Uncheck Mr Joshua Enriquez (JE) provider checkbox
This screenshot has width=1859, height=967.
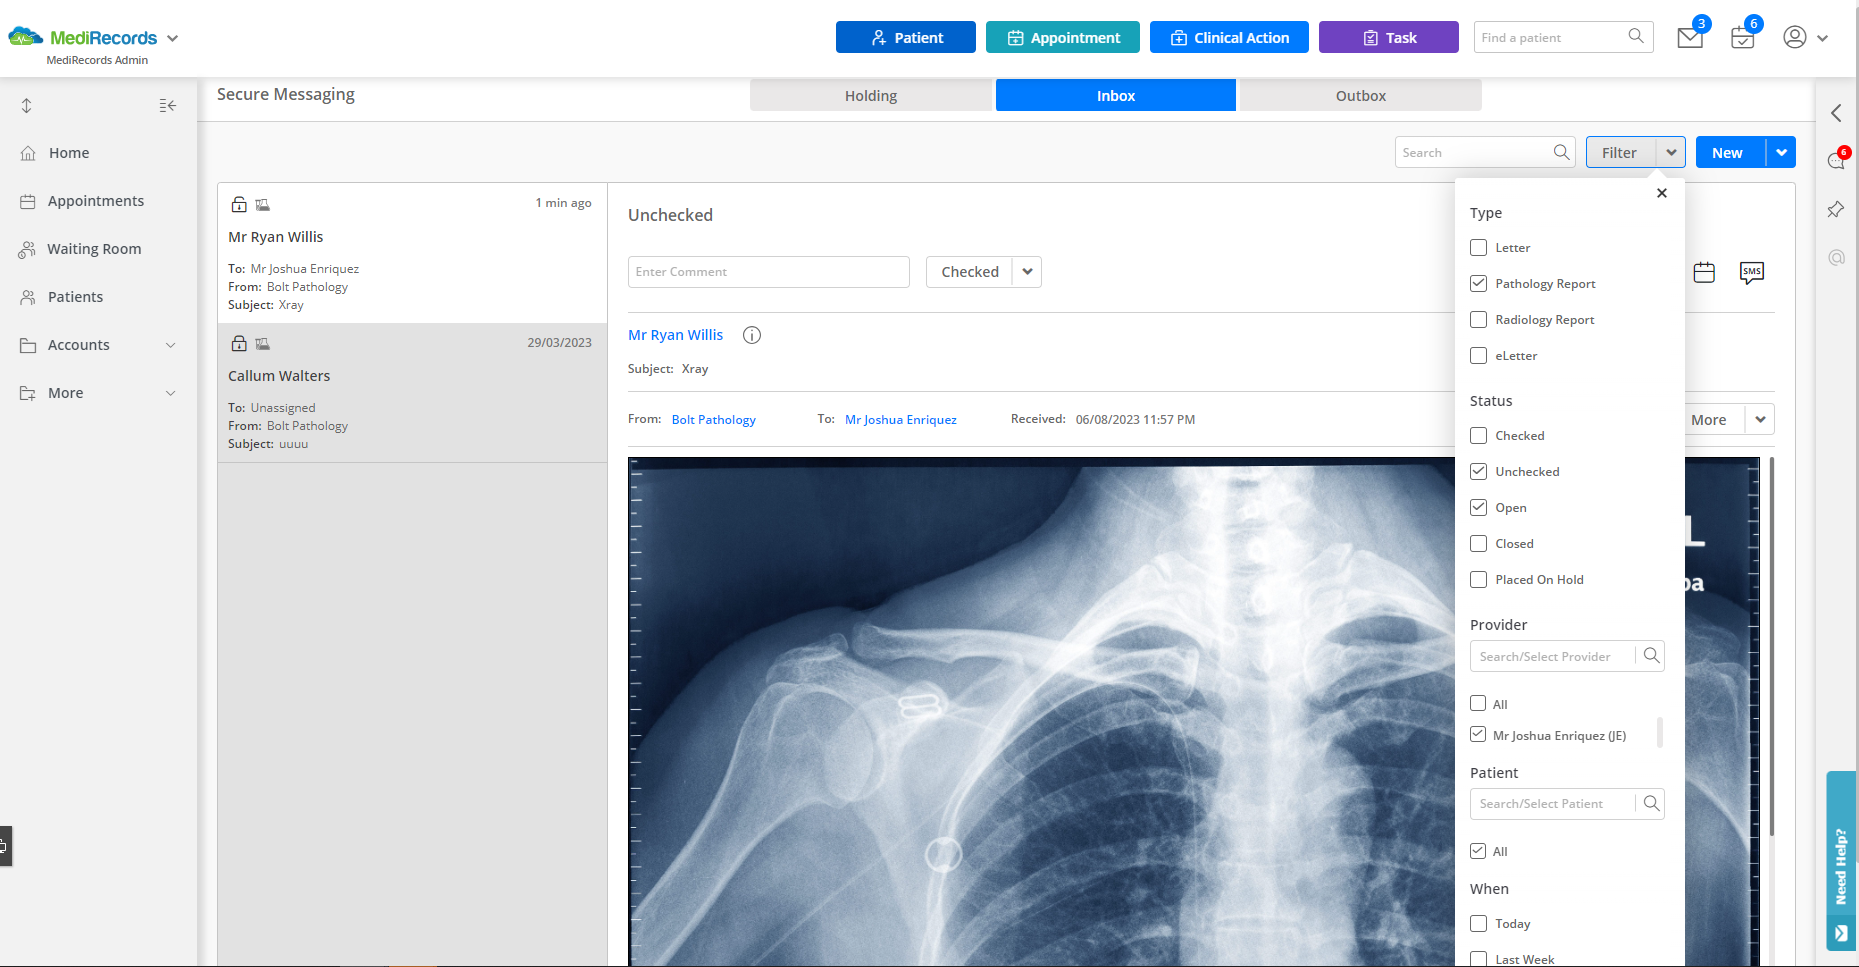pos(1478,734)
